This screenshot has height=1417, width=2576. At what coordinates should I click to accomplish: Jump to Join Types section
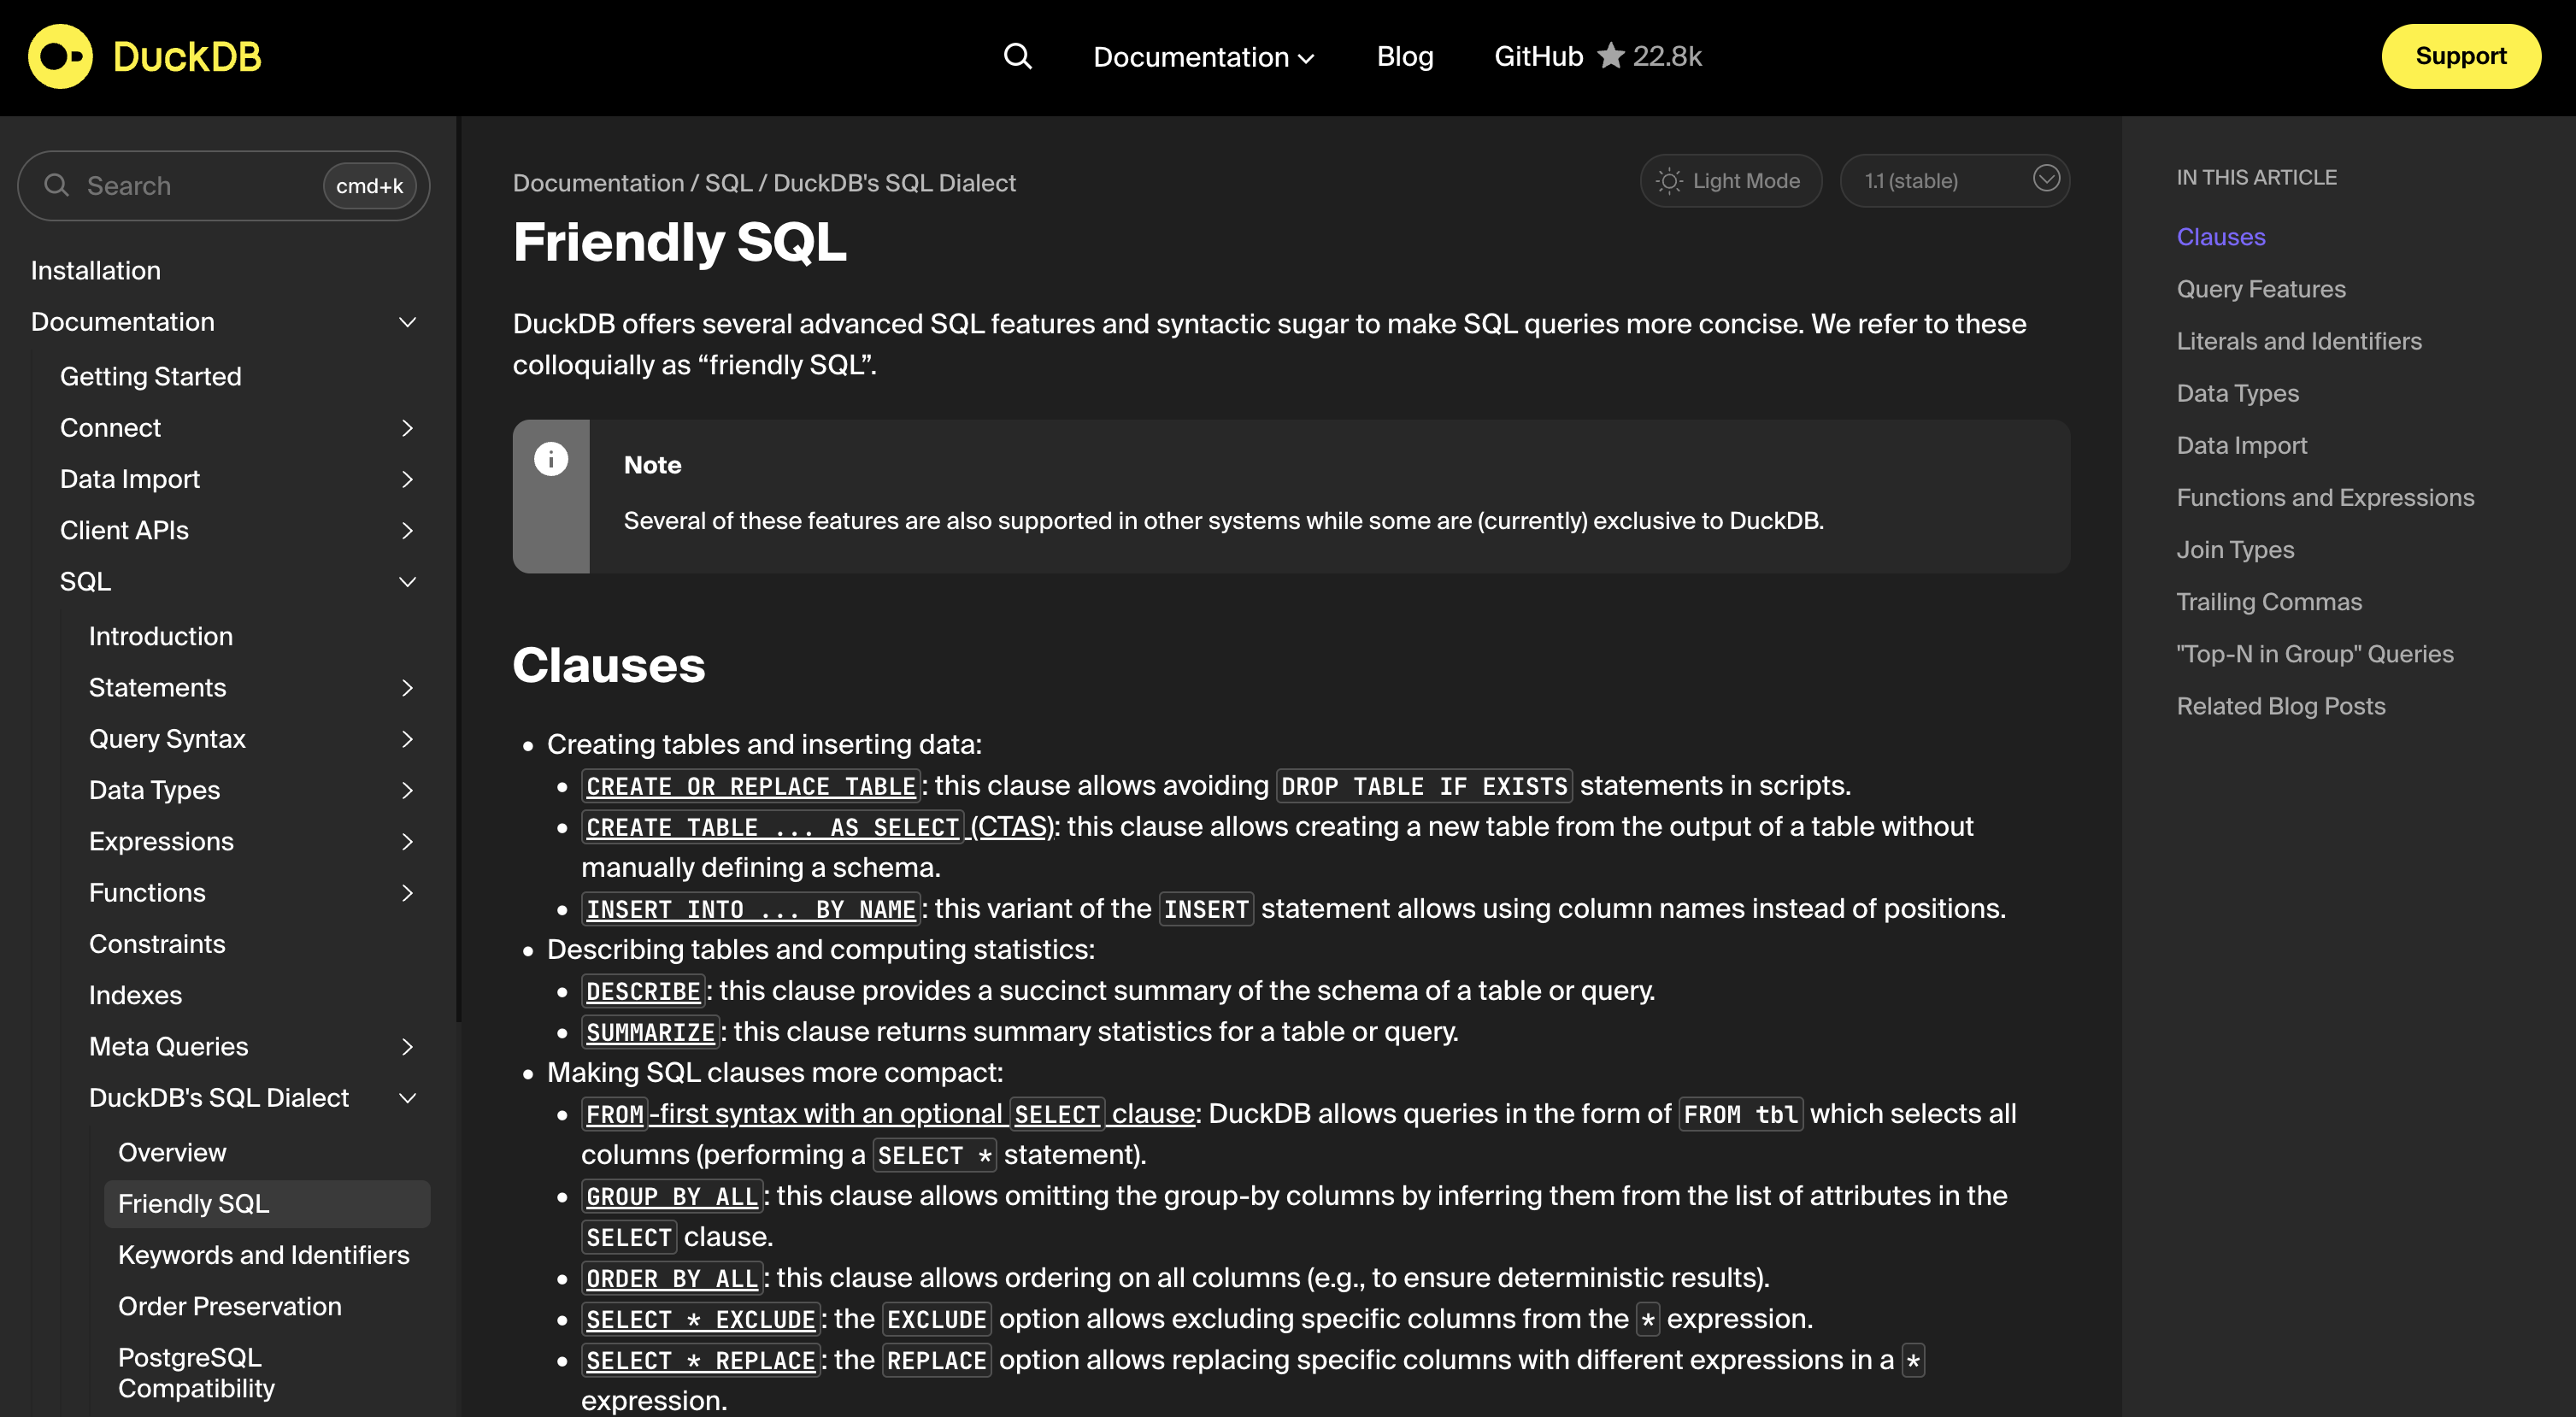2236,549
